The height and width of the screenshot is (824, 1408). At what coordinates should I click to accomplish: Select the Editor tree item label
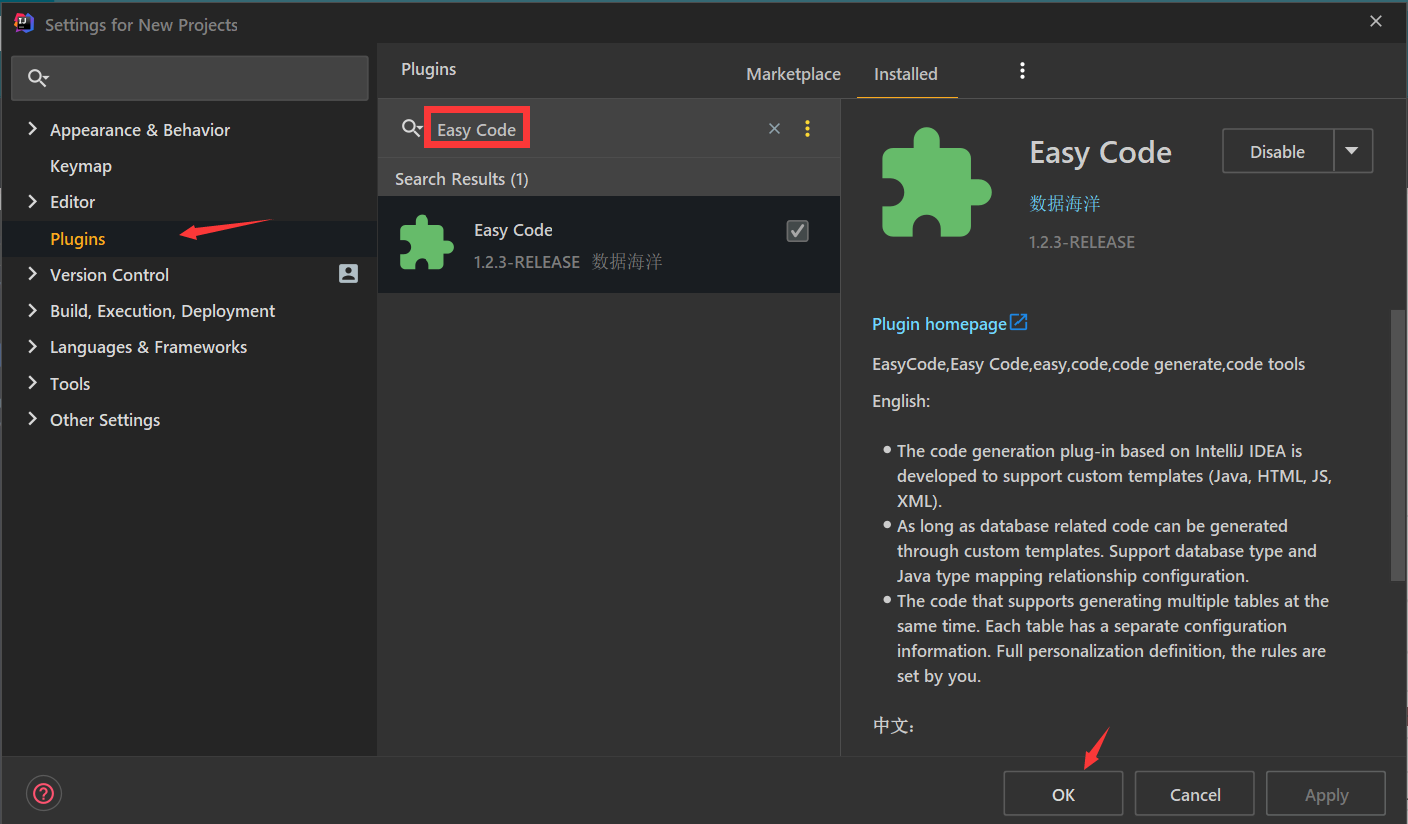coord(73,202)
